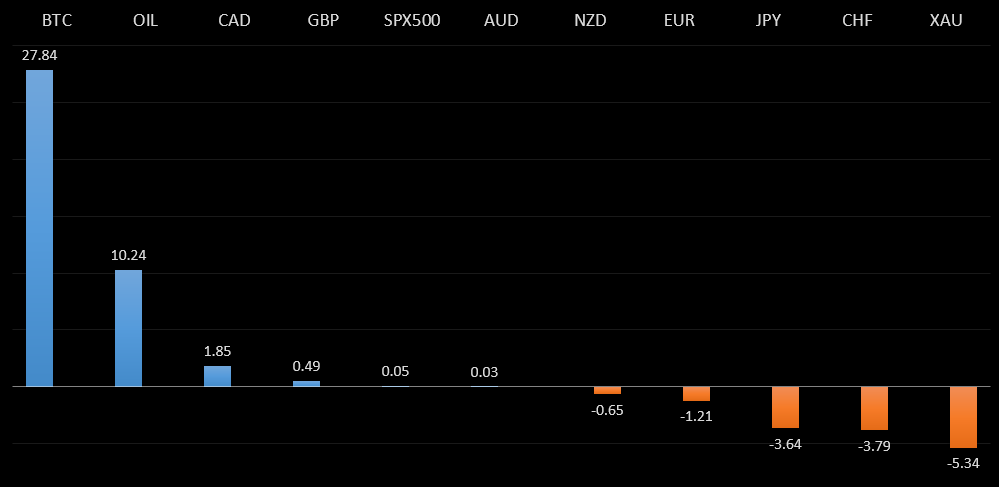Click the SPX500 axis label
This screenshot has width=999, height=487.
pyautogui.click(x=395, y=20)
